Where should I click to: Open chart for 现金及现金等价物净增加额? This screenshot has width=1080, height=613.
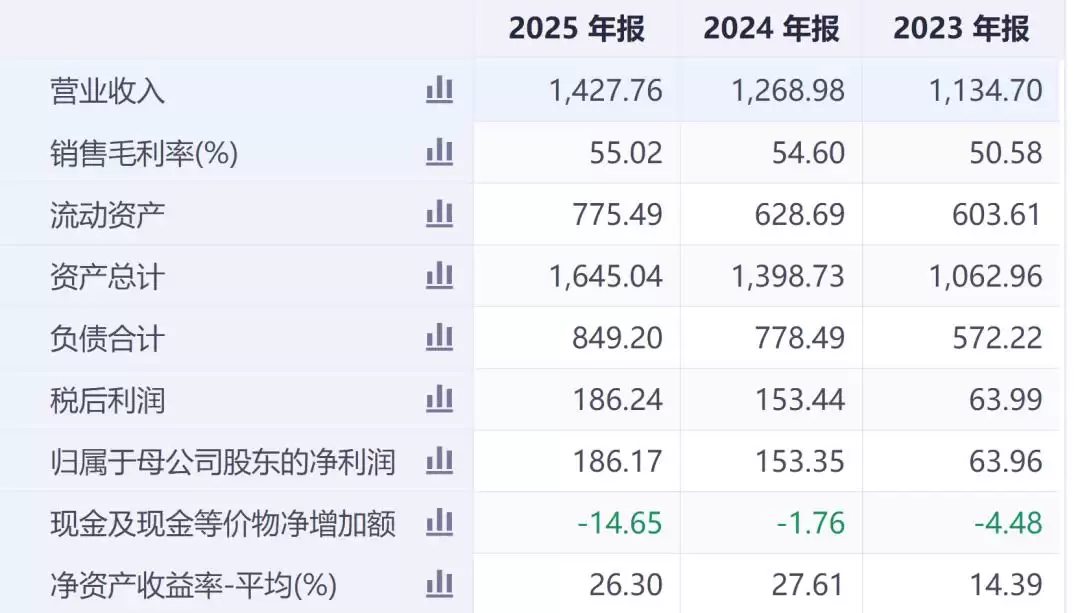tap(439, 523)
